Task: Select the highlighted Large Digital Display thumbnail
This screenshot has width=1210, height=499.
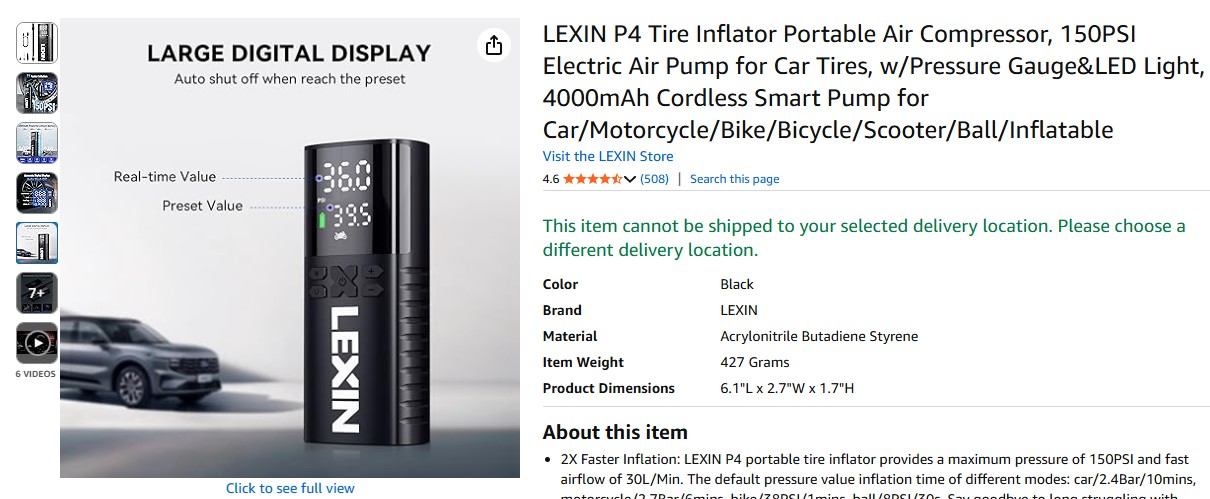Action: (37, 243)
